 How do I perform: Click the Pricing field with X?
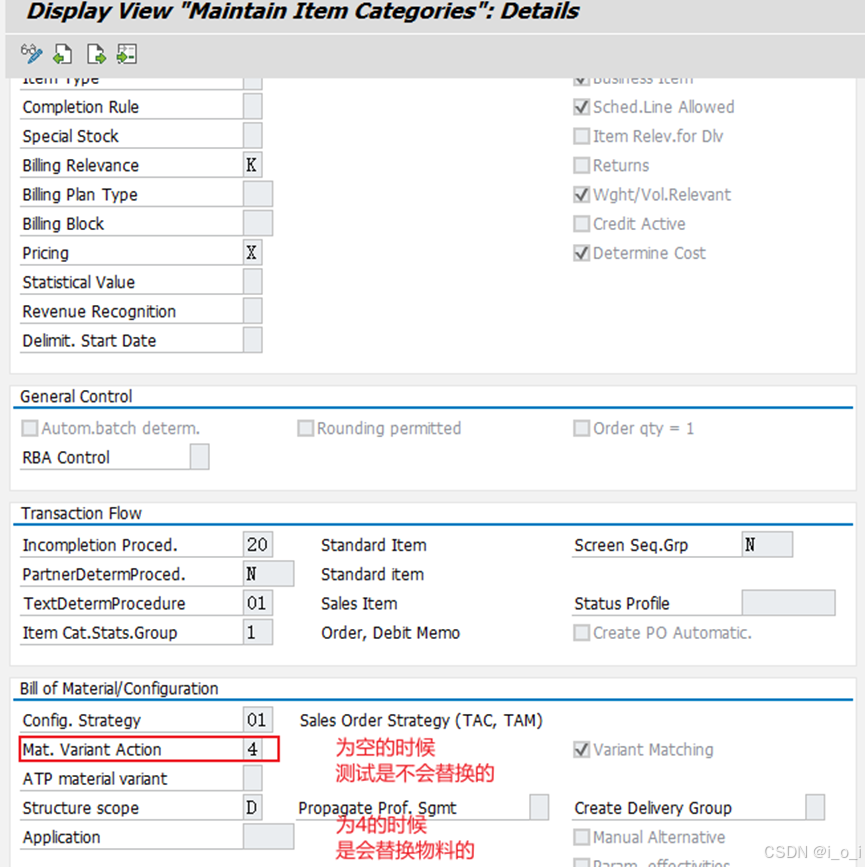[x=253, y=253]
